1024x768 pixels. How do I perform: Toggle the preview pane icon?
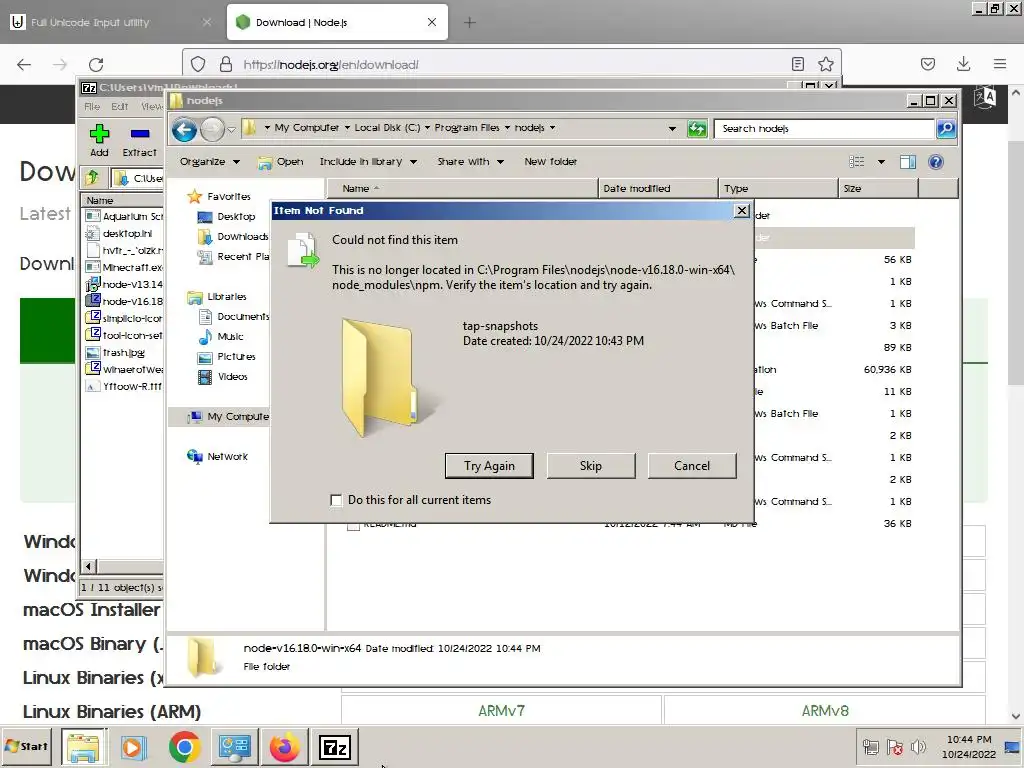[908, 162]
